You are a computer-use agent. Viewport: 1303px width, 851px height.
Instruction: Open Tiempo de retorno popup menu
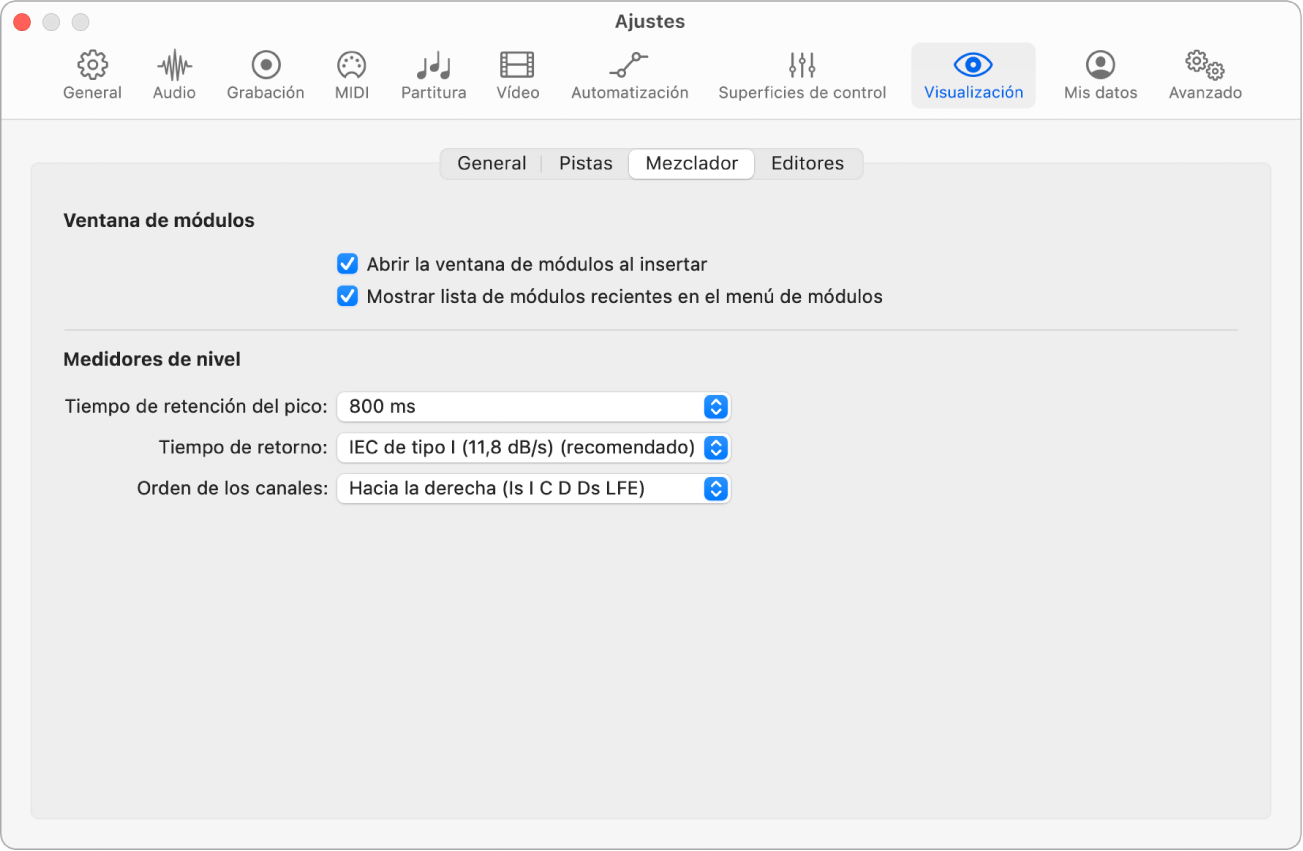pos(534,448)
